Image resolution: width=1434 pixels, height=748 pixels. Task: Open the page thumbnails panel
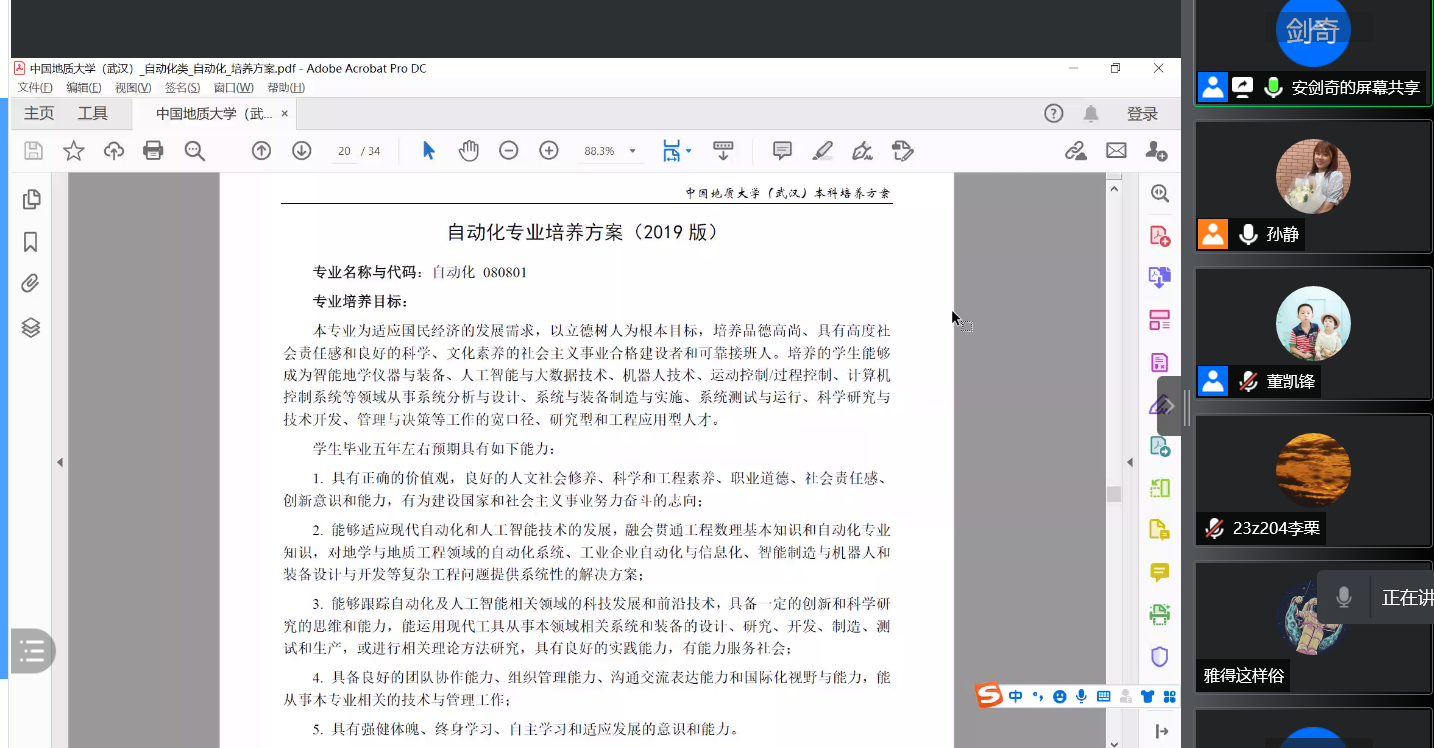[31, 199]
